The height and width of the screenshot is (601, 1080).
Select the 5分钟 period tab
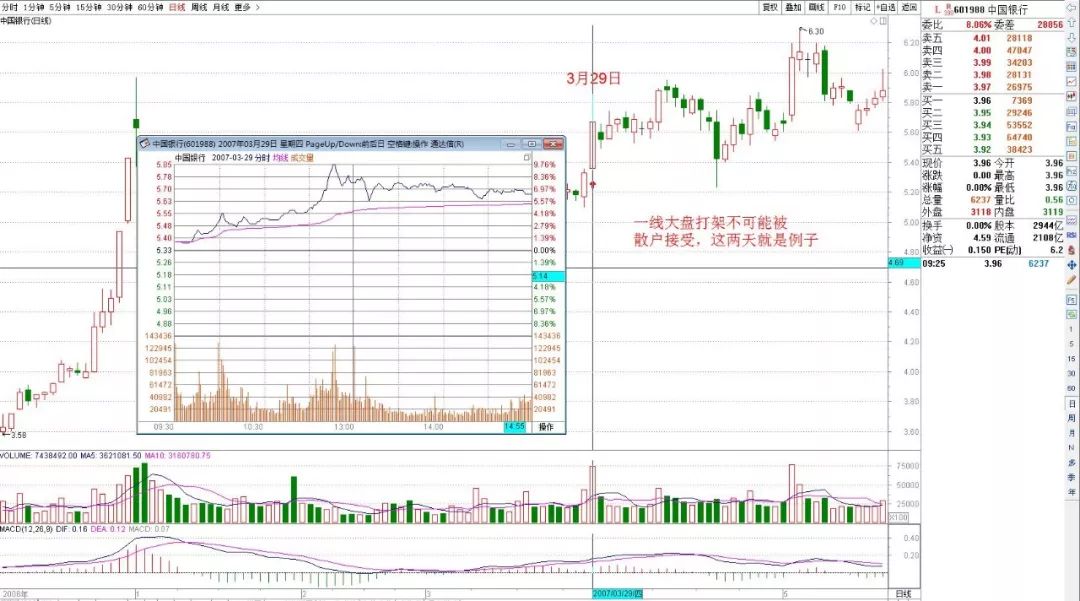coord(60,7)
